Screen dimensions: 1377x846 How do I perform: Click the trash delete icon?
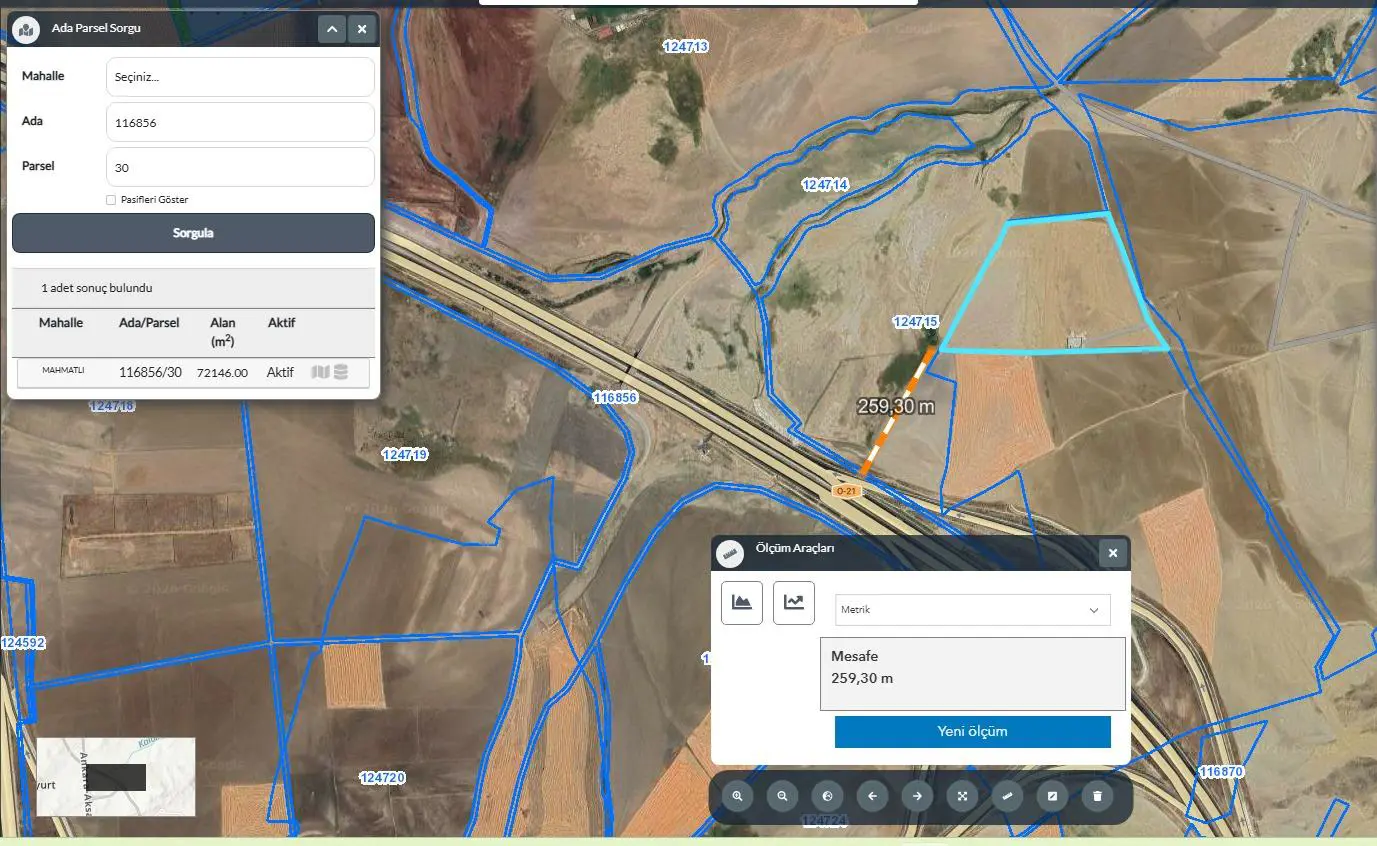[1097, 796]
